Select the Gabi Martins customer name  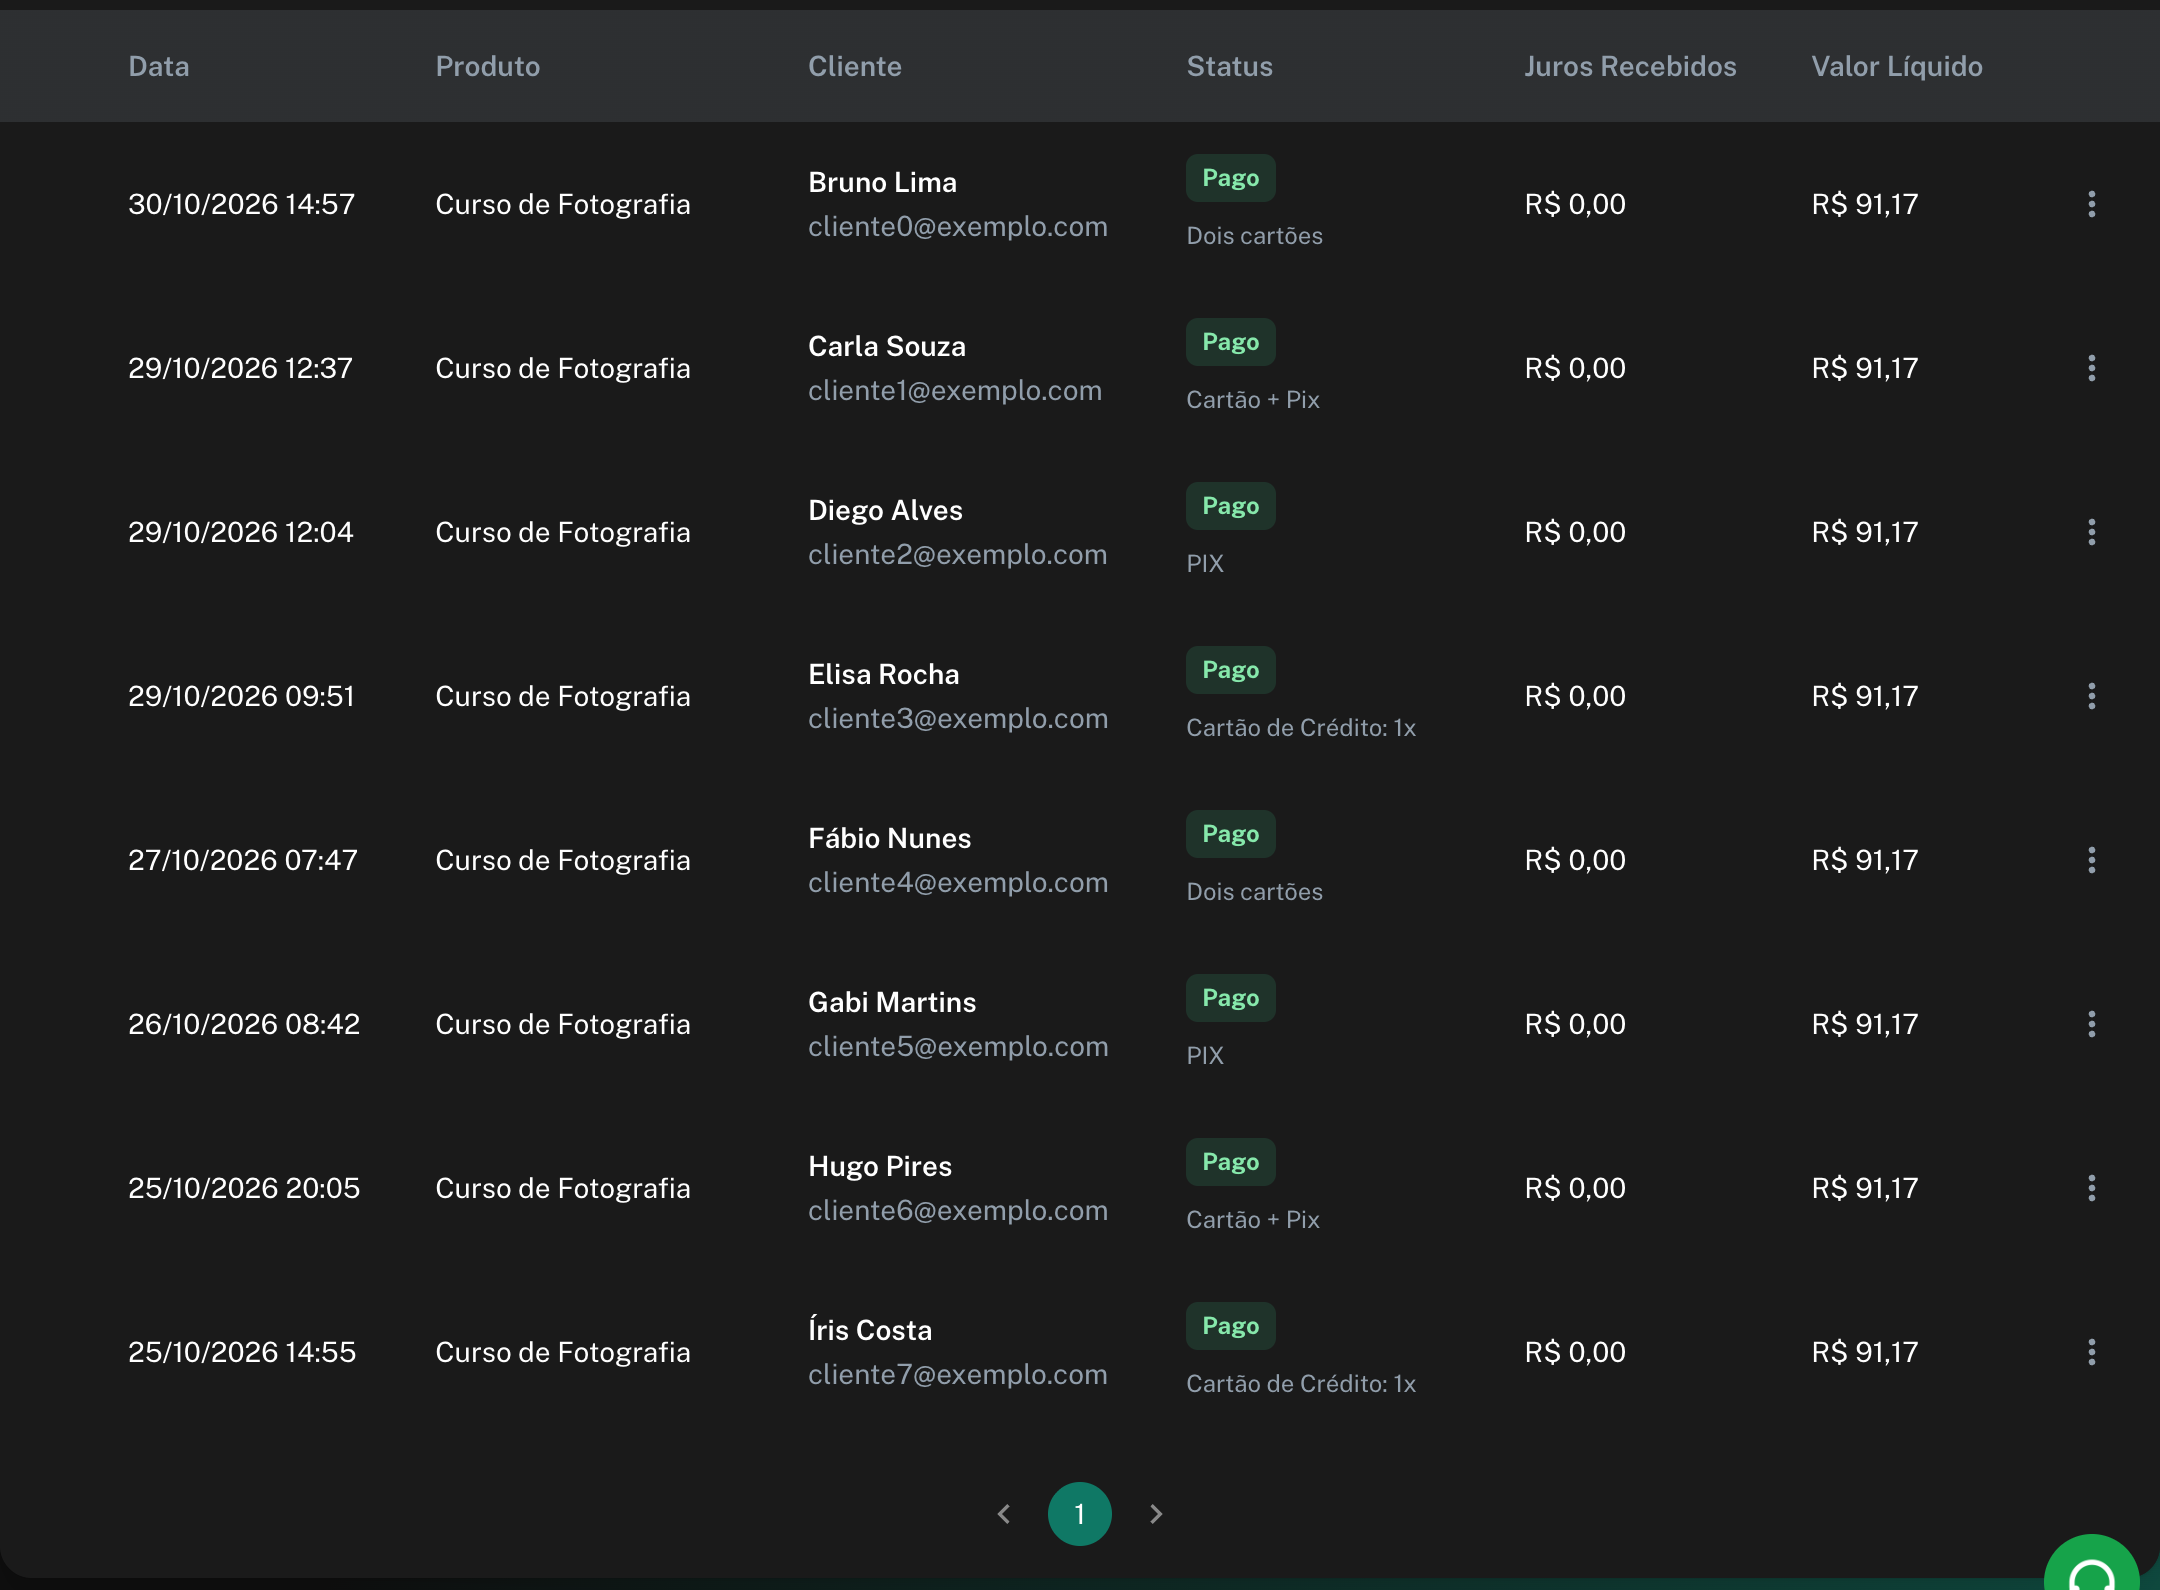tap(892, 1002)
